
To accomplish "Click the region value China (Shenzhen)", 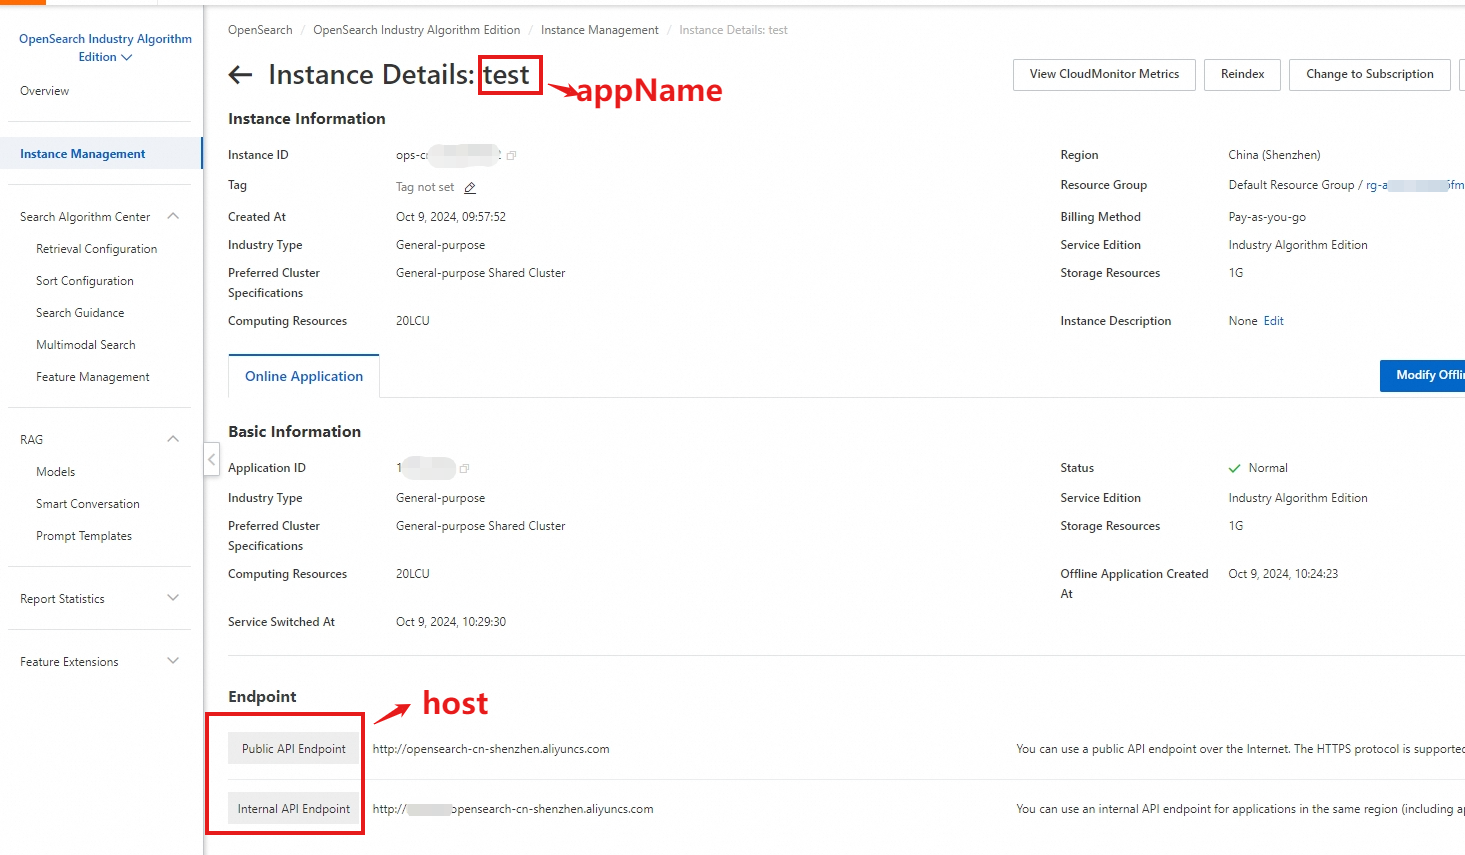I will click(x=1275, y=155).
